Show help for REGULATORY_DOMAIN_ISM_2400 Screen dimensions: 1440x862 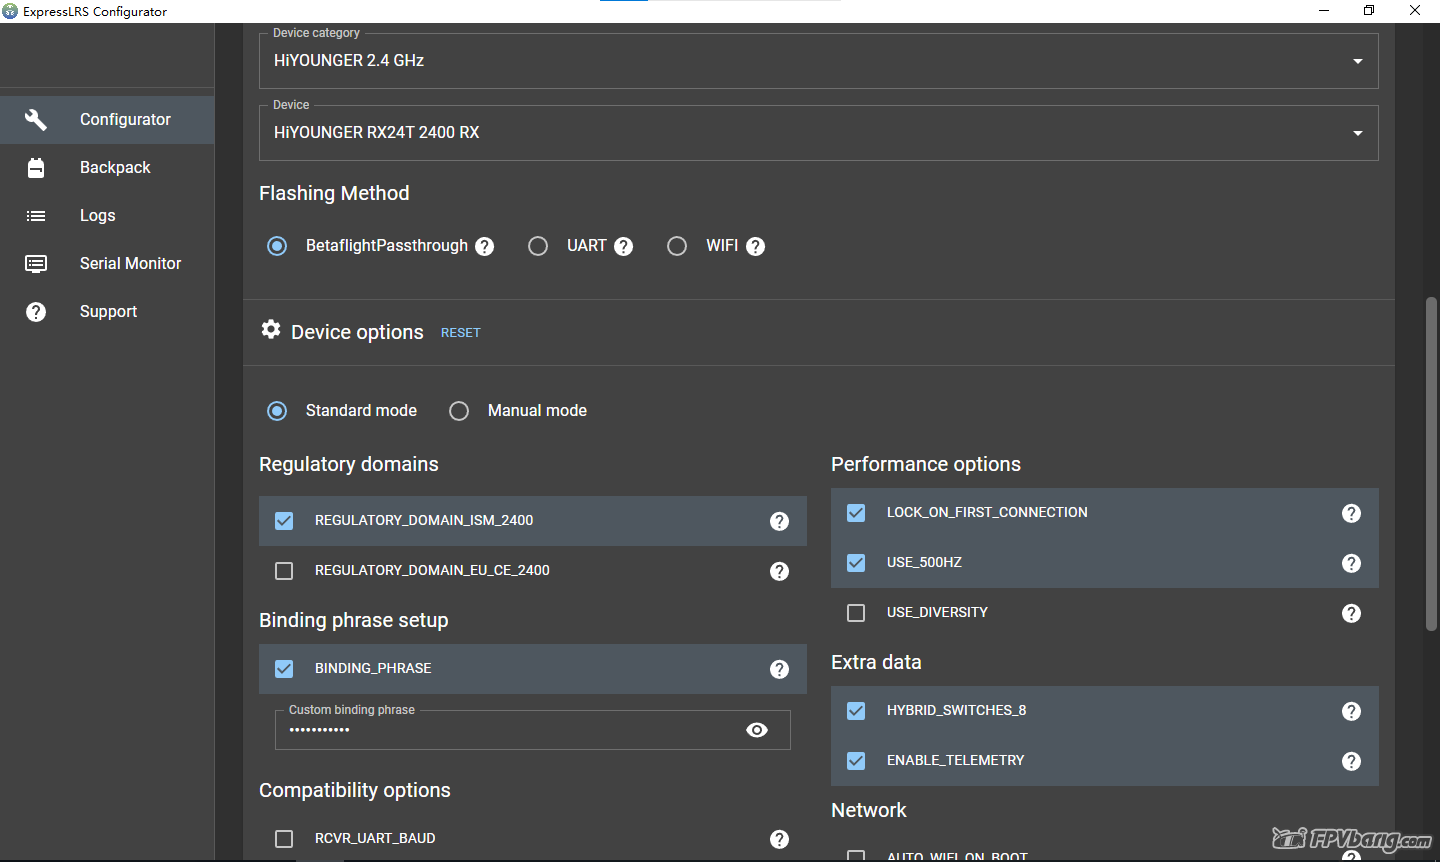pos(780,521)
